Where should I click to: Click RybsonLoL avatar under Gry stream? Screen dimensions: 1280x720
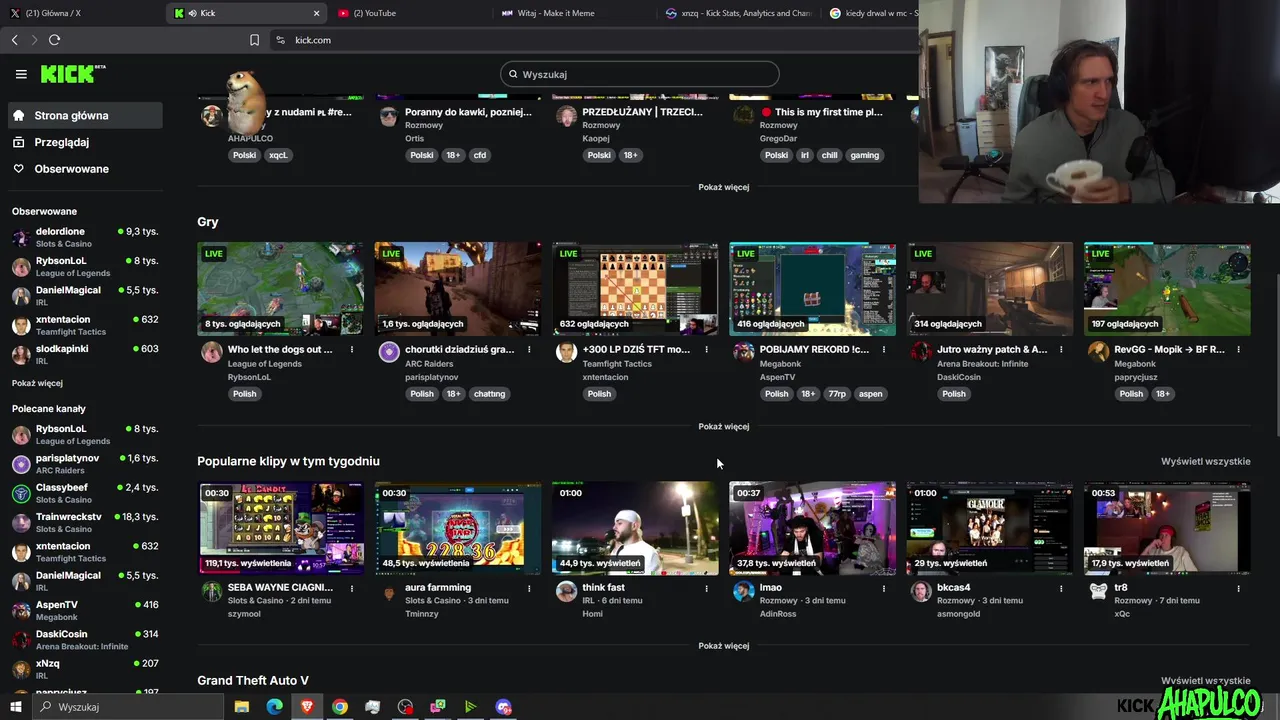(x=212, y=352)
